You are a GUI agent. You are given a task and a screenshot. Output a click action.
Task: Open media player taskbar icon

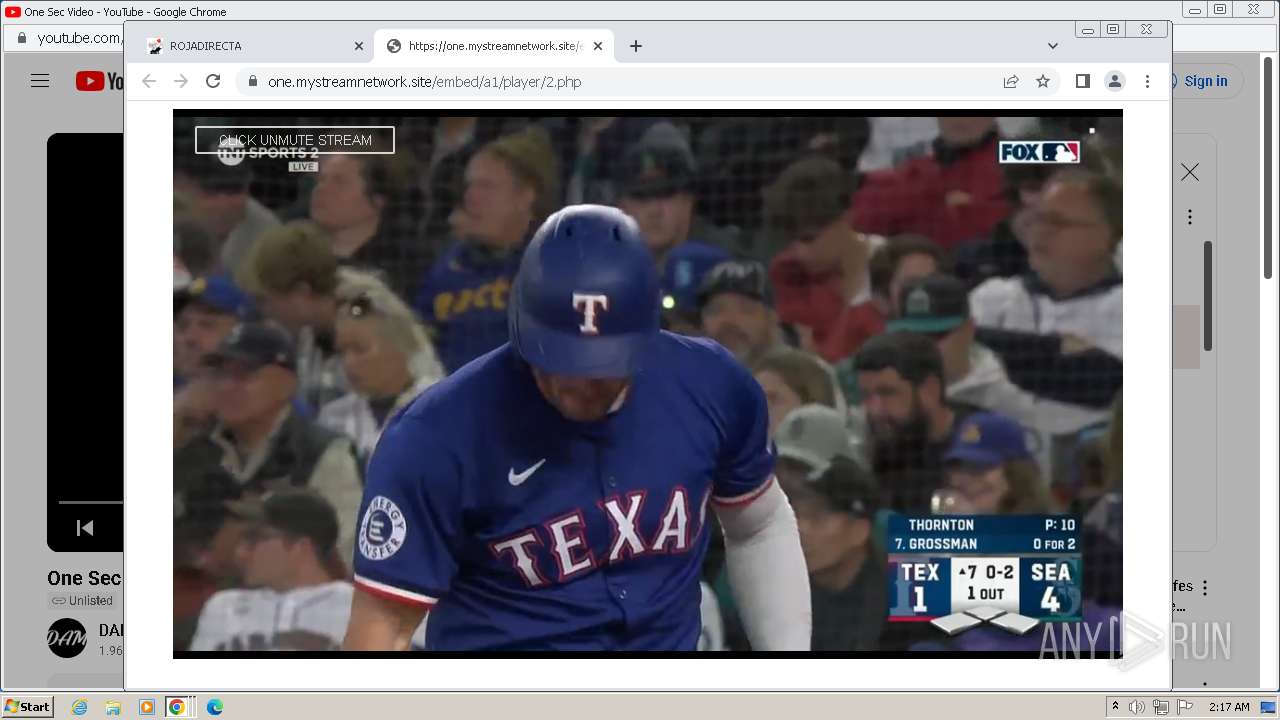[x=147, y=707]
